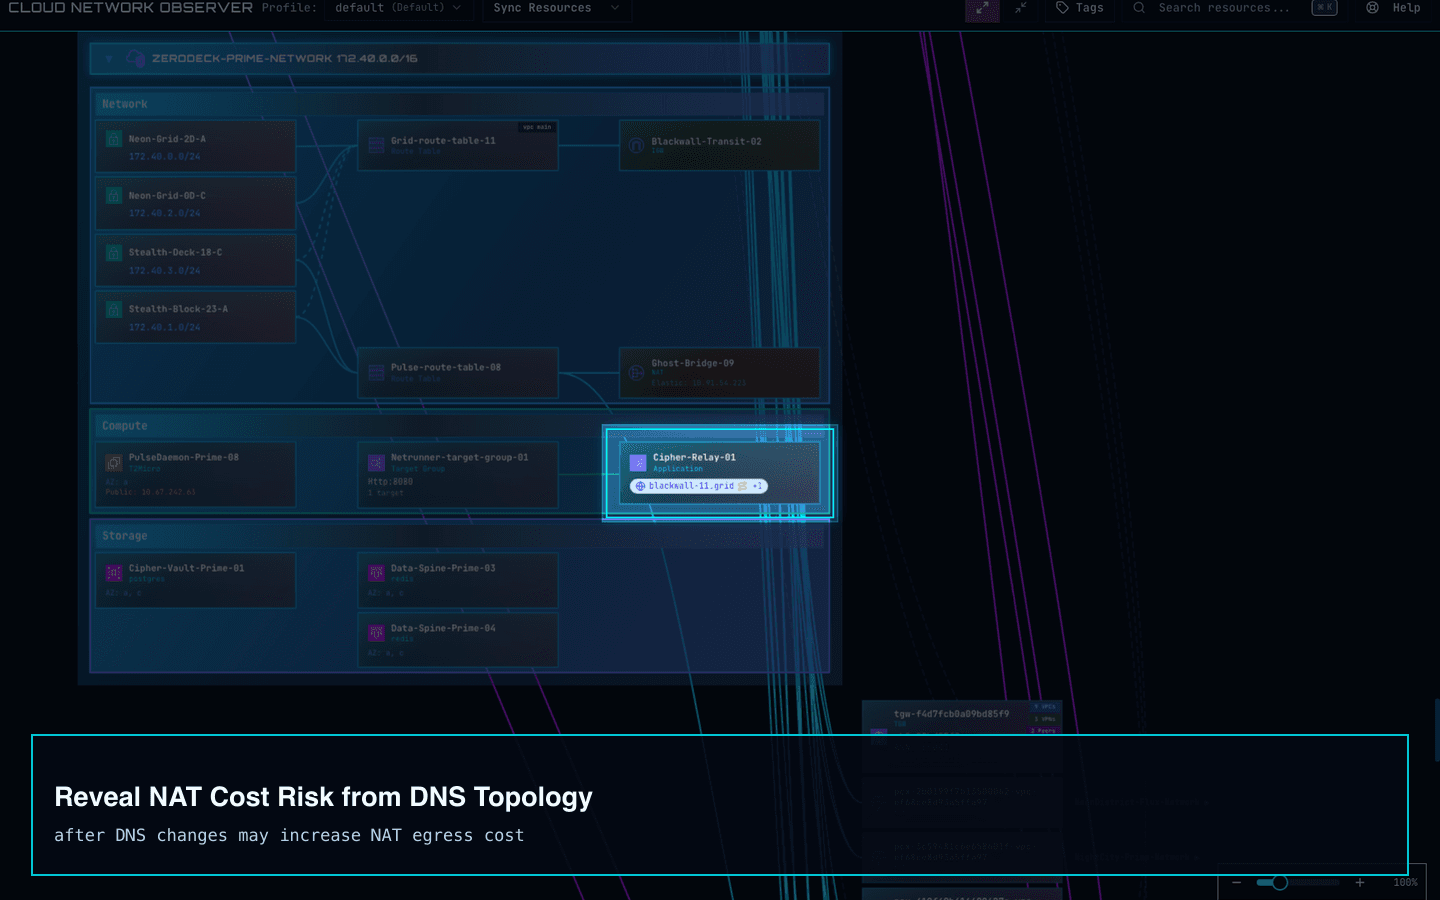The height and width of the screenshot is (900, 1440).
Task: Click the transit icon on Blackwall-Transit-02
Action: (637, 145)
